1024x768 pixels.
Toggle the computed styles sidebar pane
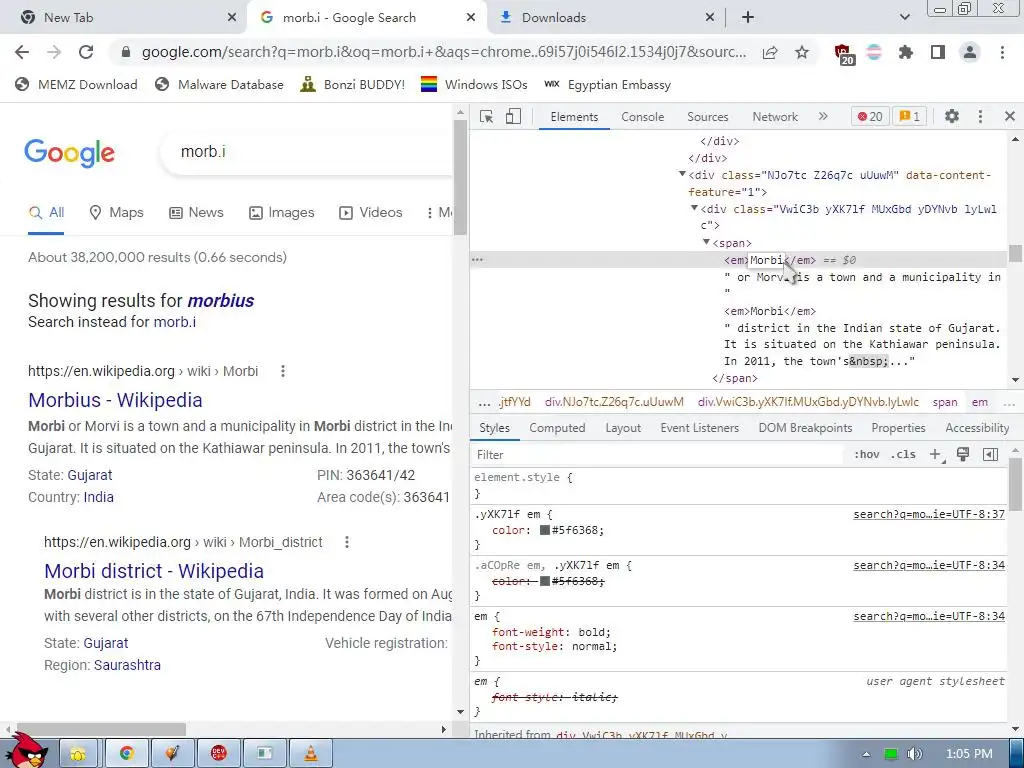tap(990, 455)
